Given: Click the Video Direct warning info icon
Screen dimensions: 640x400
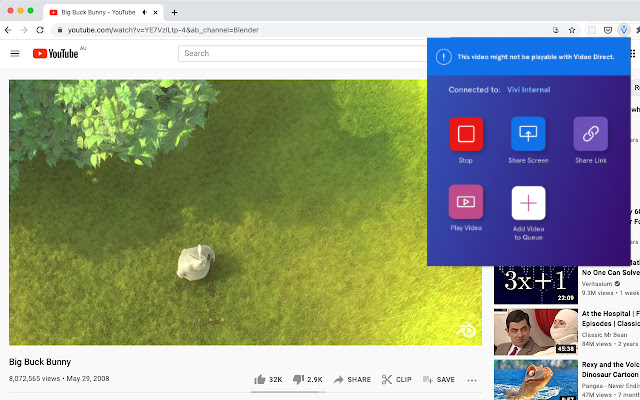Looking at the screenshot, I should tap(444, 57).
